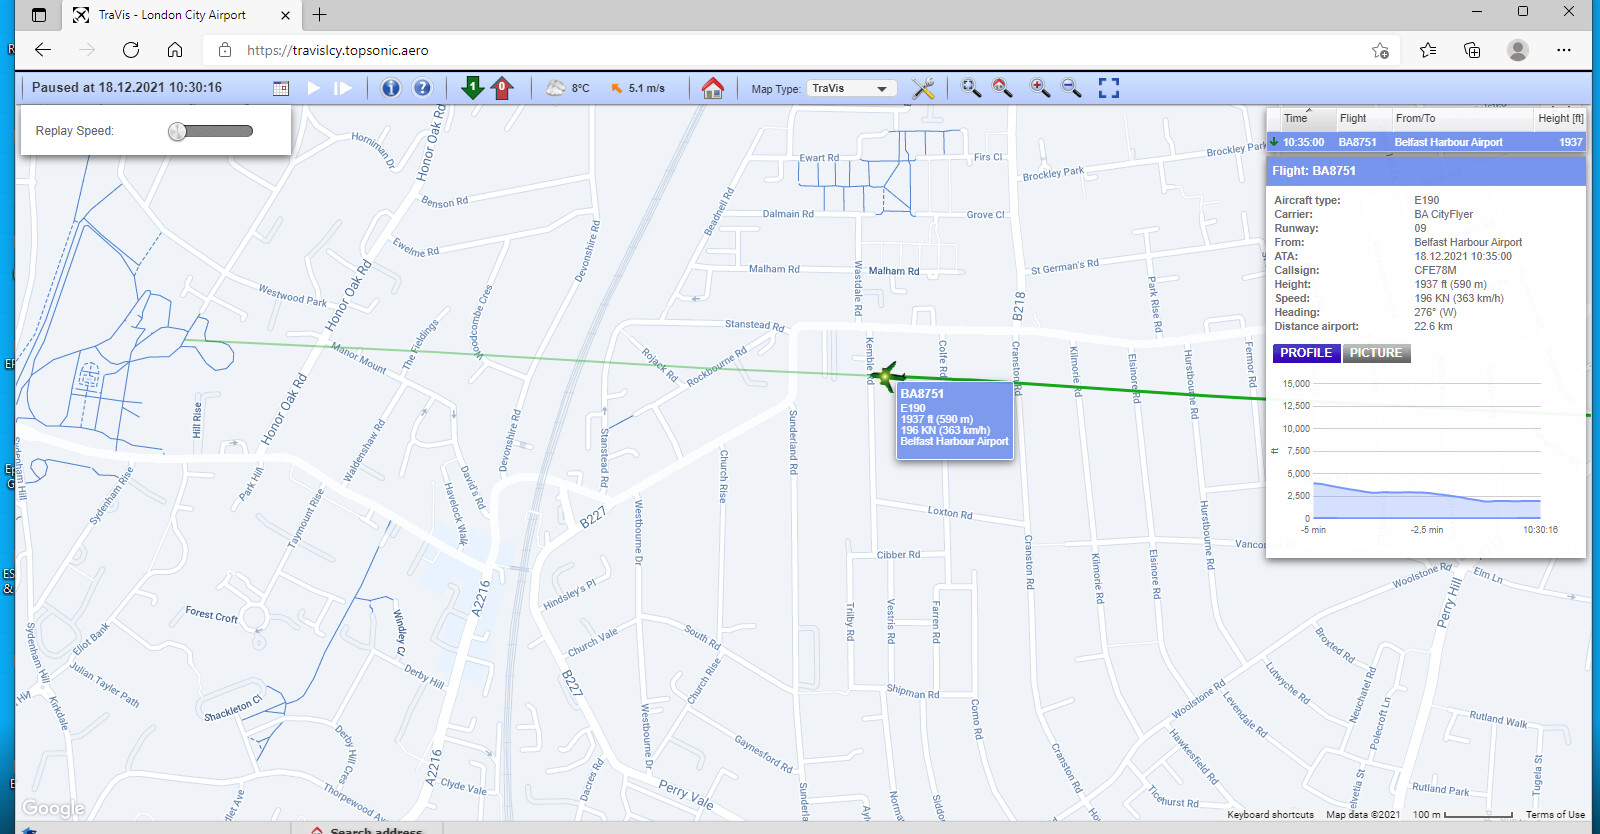Sort flight list by Time column
This screenshot has width=1600, height=834.
click(x=1296, y=118)
